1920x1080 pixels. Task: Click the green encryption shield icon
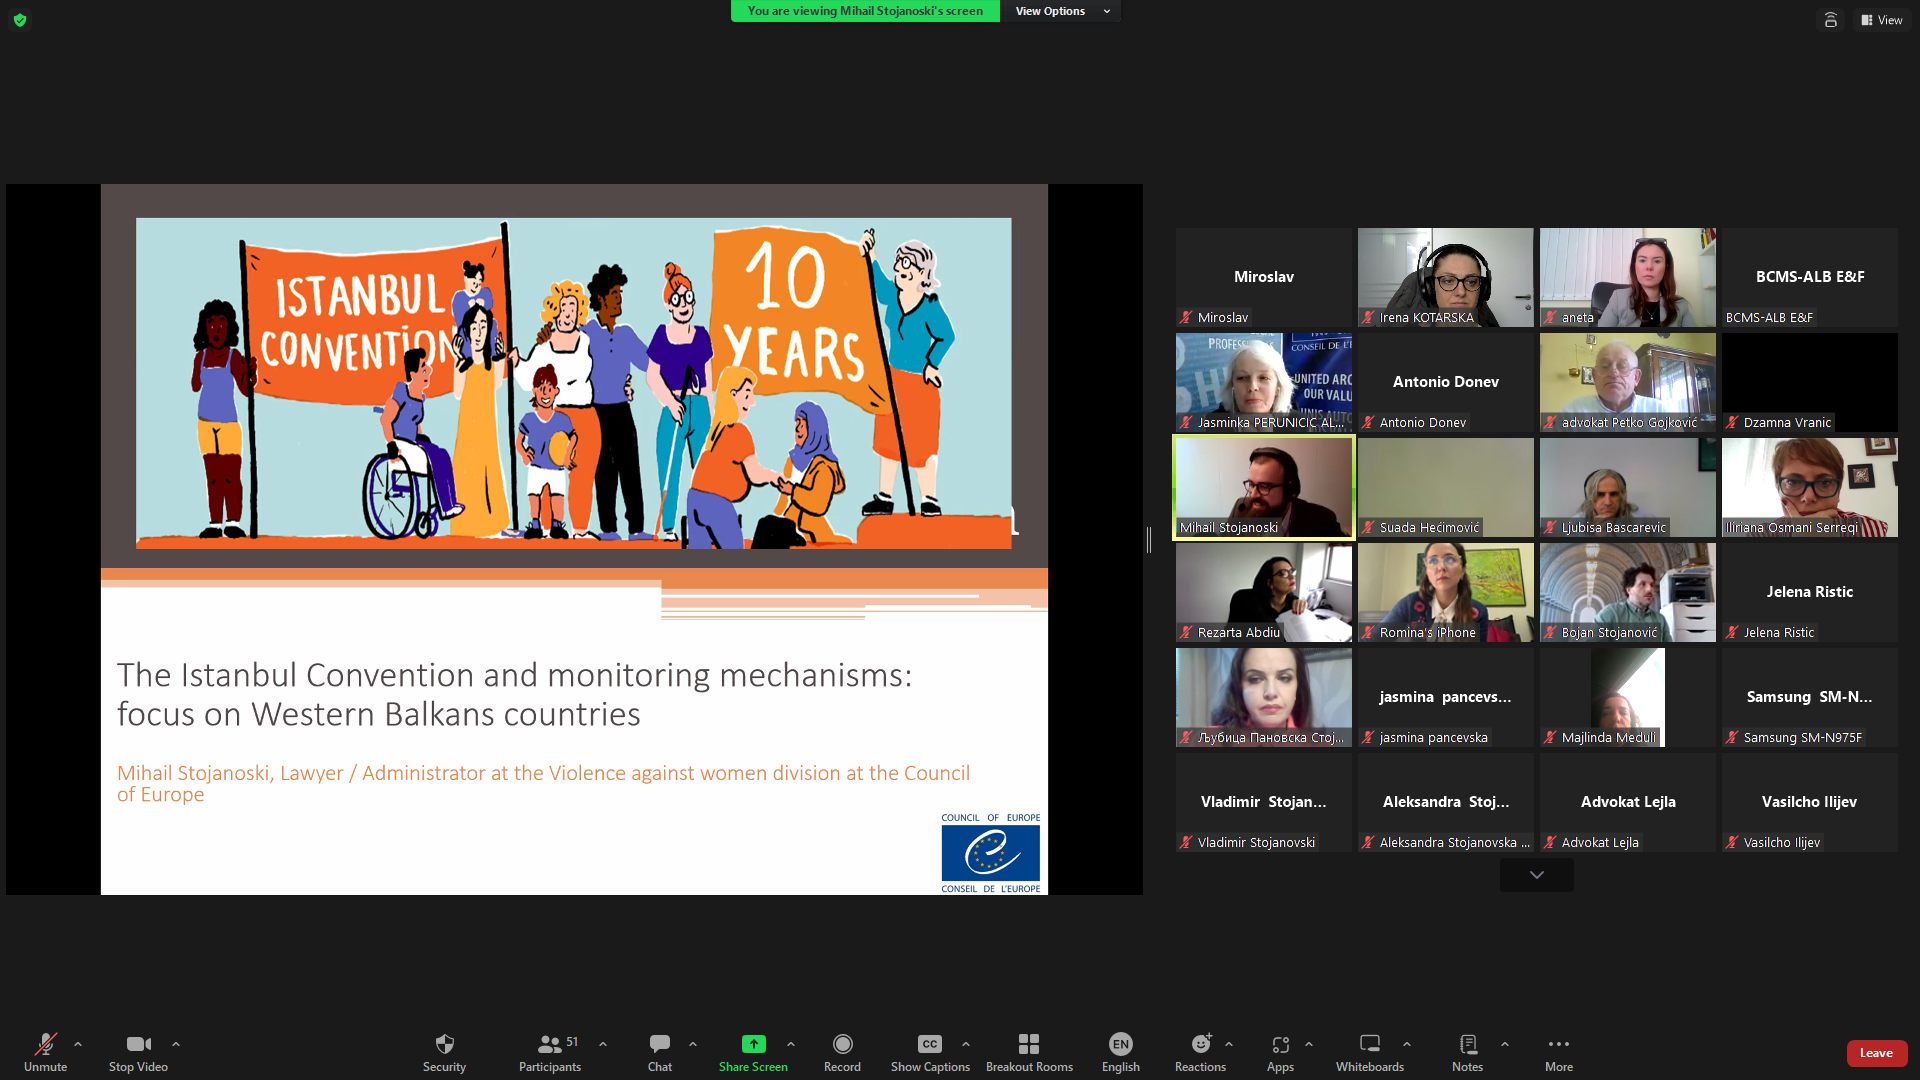(20, 20)
